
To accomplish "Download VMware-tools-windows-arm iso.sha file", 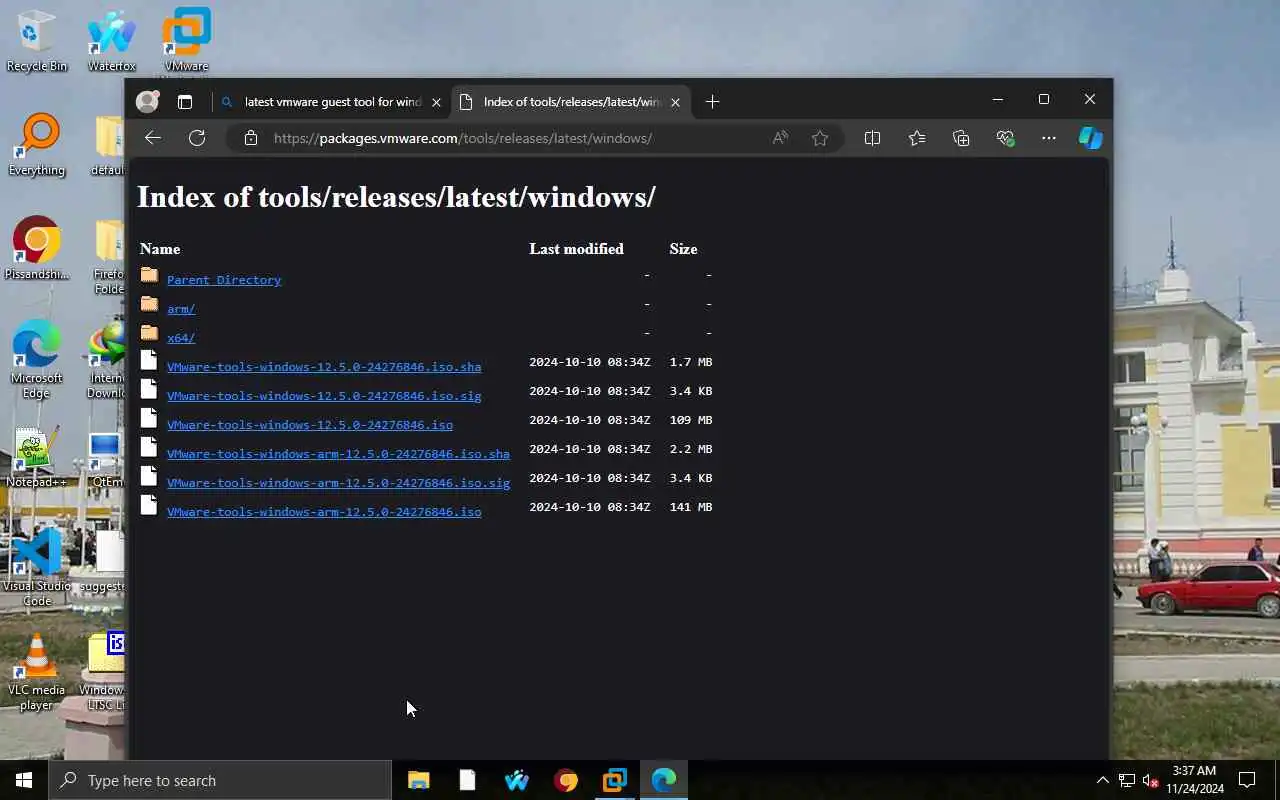I will click(x=338, y=454).
